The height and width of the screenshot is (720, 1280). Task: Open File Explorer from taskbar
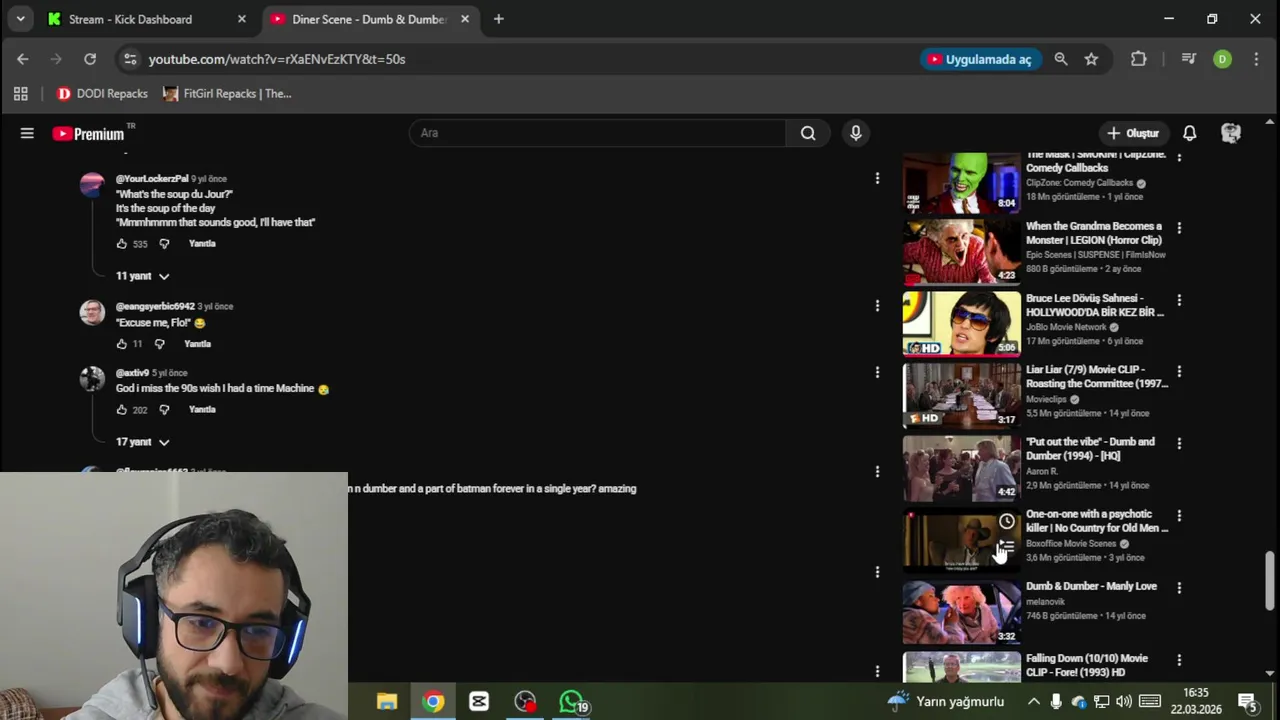(387, 702)
